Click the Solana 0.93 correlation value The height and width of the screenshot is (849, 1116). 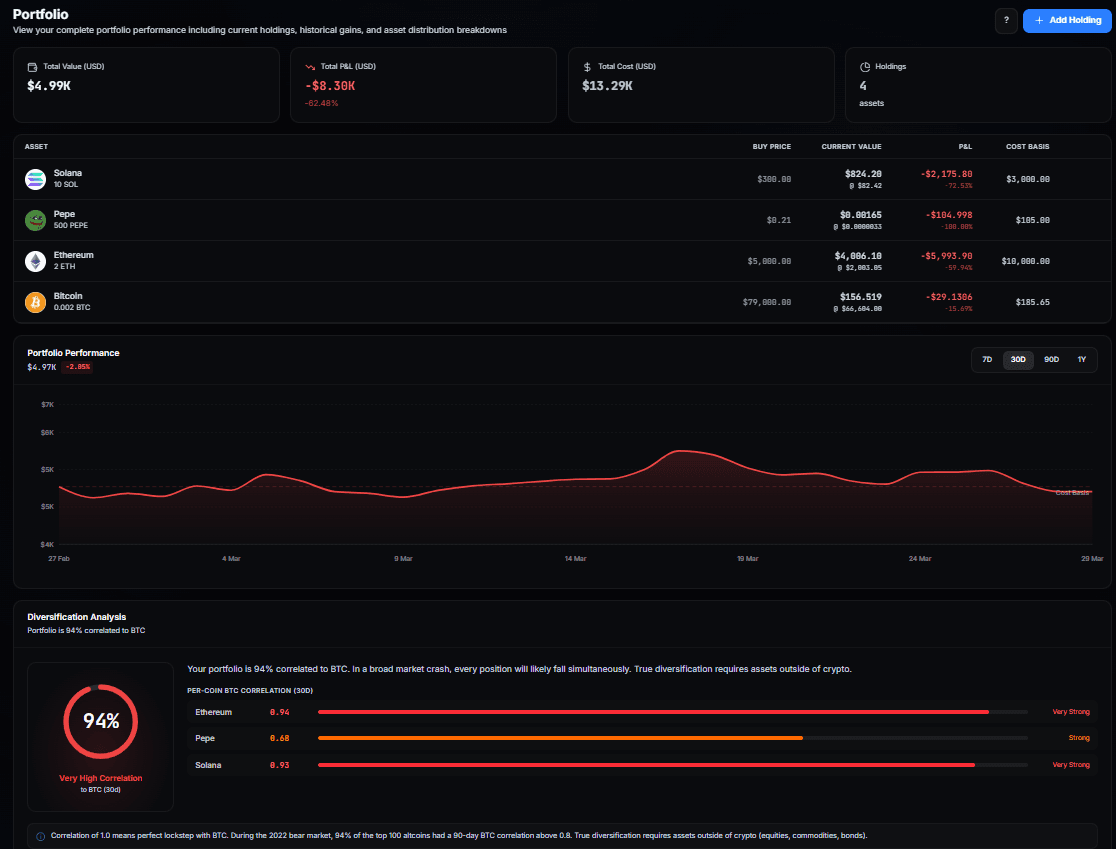279,765
